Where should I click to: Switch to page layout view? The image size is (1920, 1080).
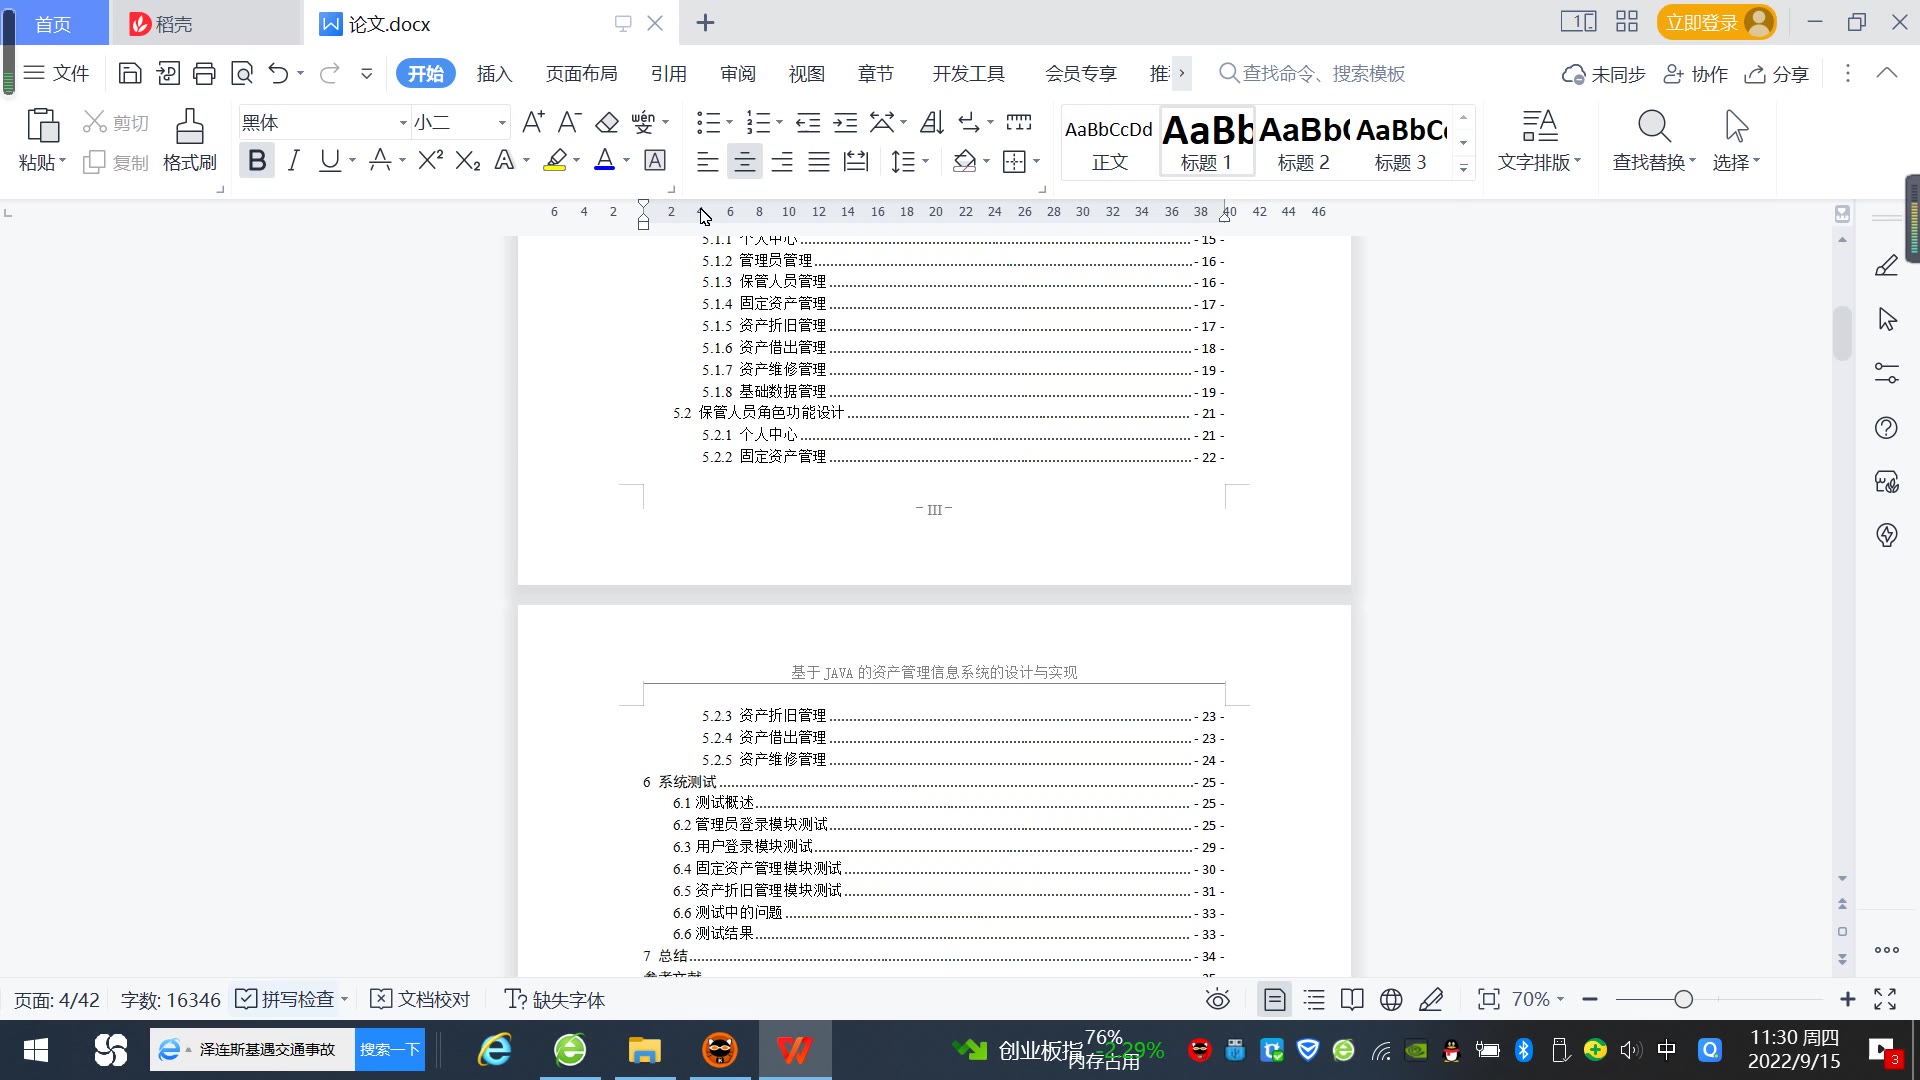coord(1274,999)
